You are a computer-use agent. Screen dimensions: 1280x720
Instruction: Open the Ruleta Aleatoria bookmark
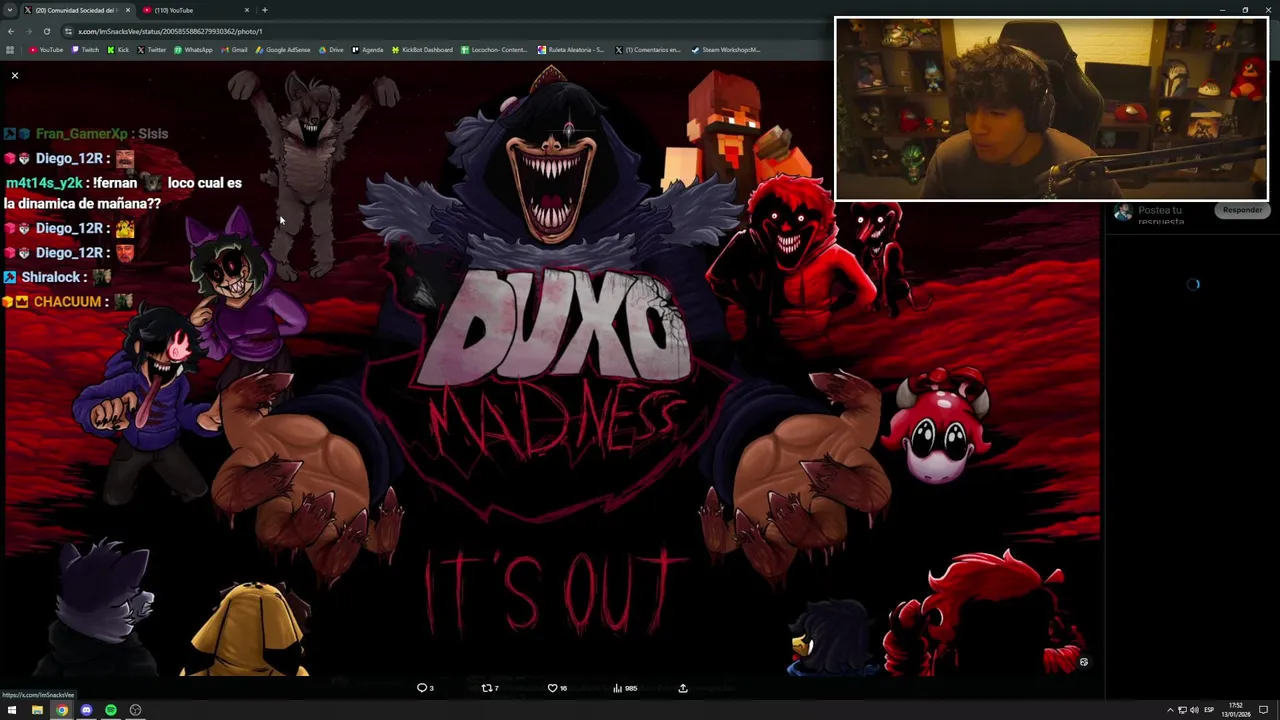click(571, 50)
